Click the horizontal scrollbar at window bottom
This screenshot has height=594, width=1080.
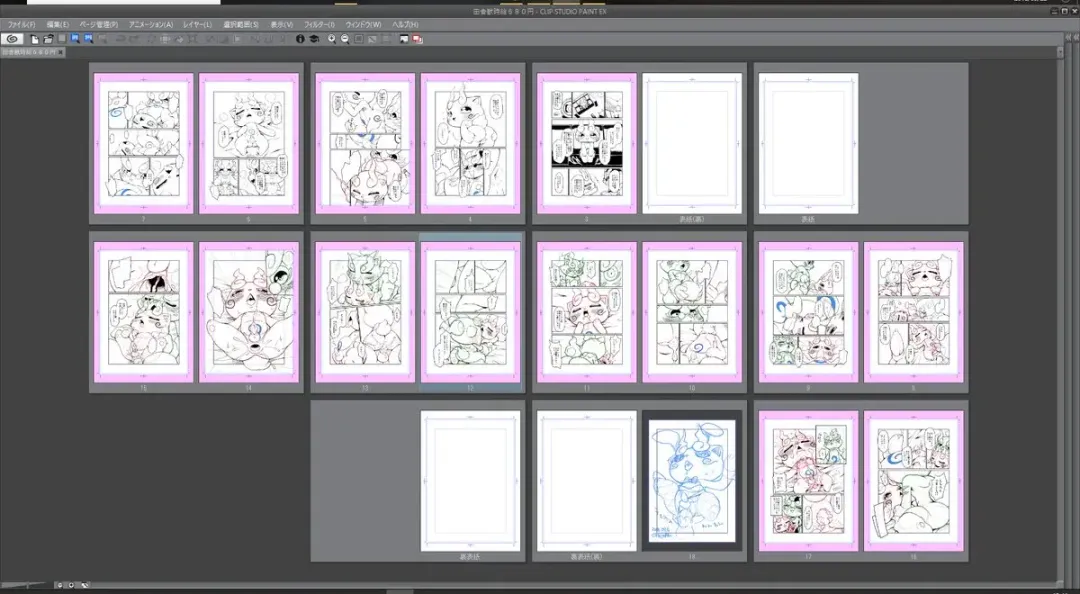(x=400, y=590)
